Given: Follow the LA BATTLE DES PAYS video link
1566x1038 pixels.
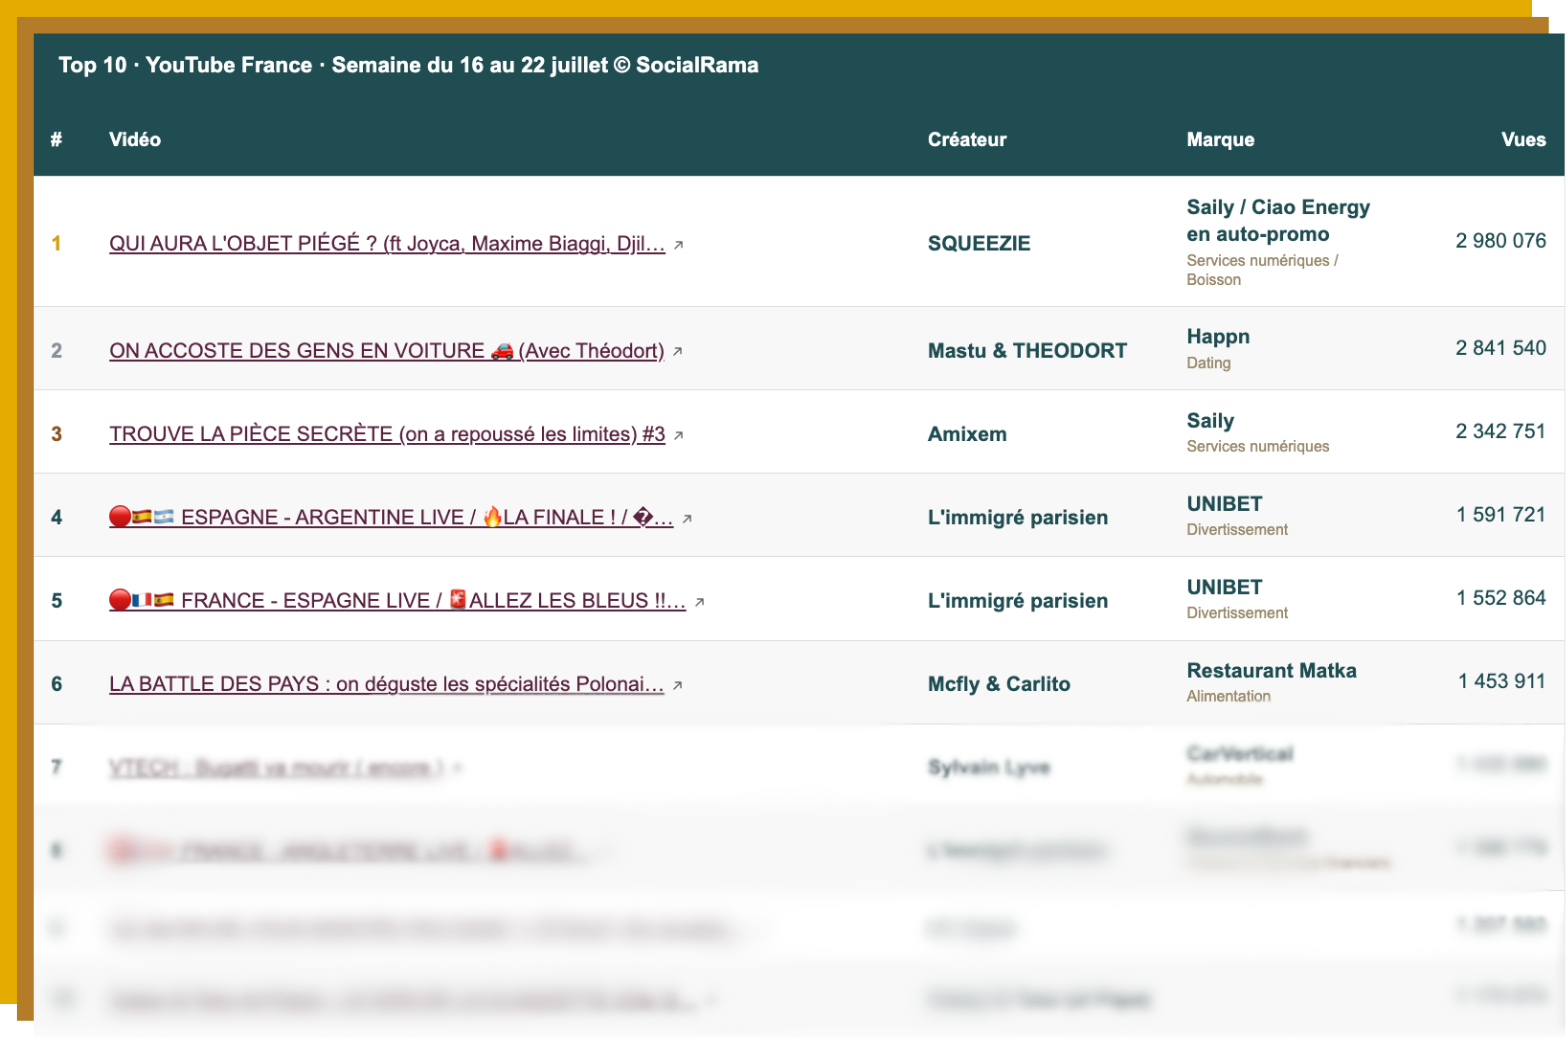Looking at the screenshot, I should point(387,684).
